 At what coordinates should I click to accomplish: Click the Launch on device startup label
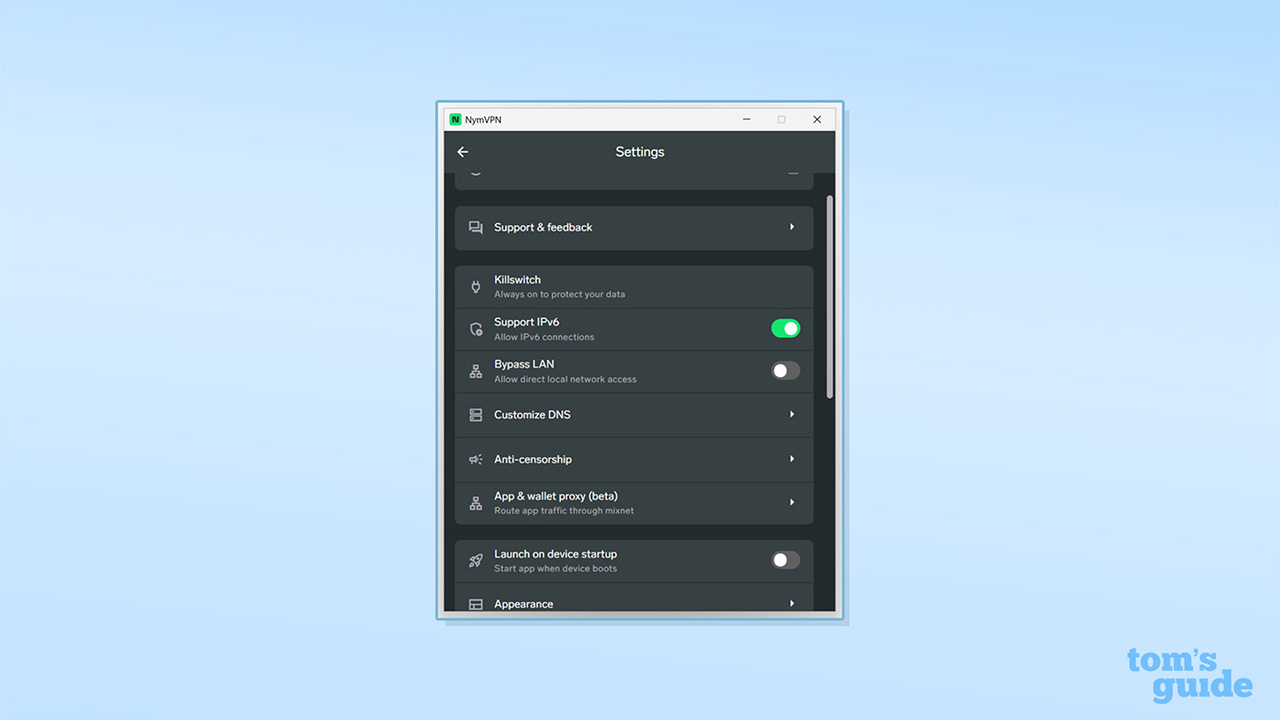tap(555, 554)
